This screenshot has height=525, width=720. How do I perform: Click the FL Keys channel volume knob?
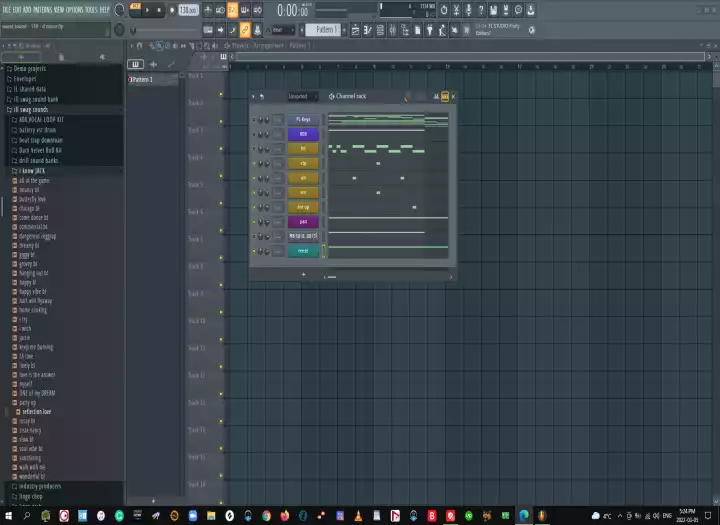(267, 120)
